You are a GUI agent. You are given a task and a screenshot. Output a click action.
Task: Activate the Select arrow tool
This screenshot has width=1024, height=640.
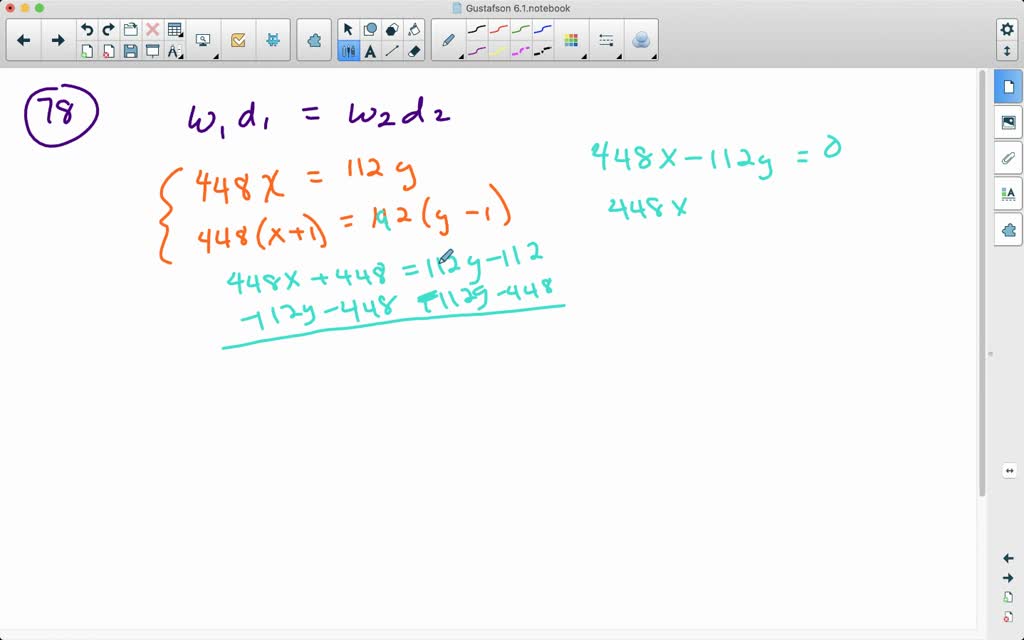point(349,30)
